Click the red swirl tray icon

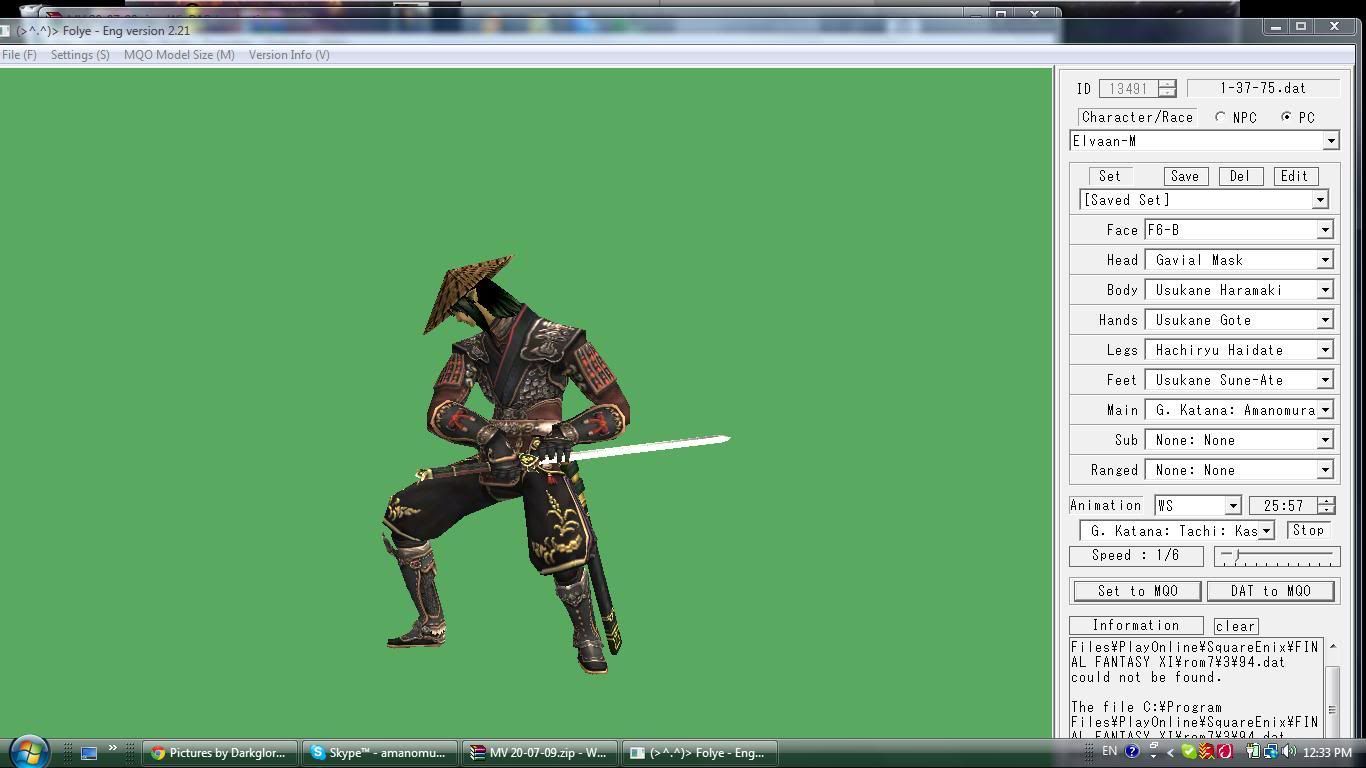pos(1224,752)
